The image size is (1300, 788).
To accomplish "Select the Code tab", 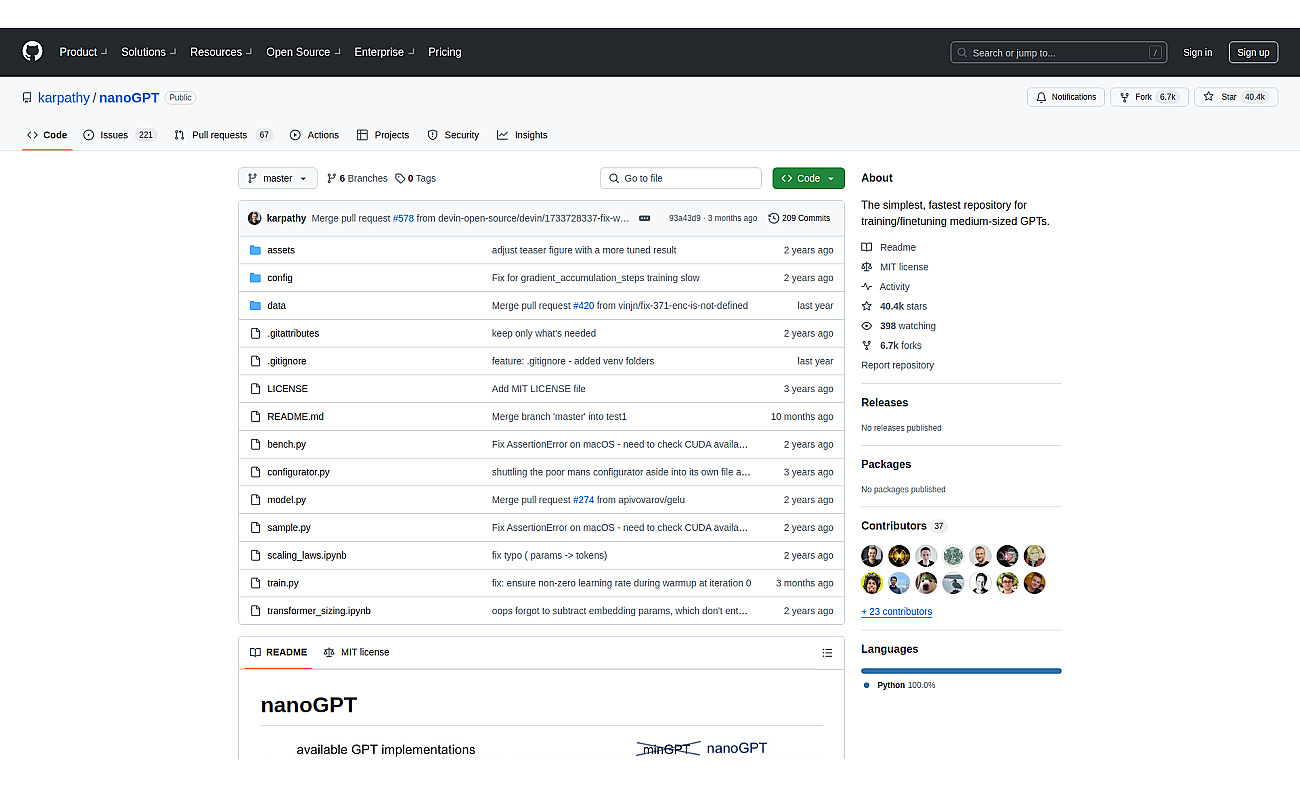I will 47,135.
